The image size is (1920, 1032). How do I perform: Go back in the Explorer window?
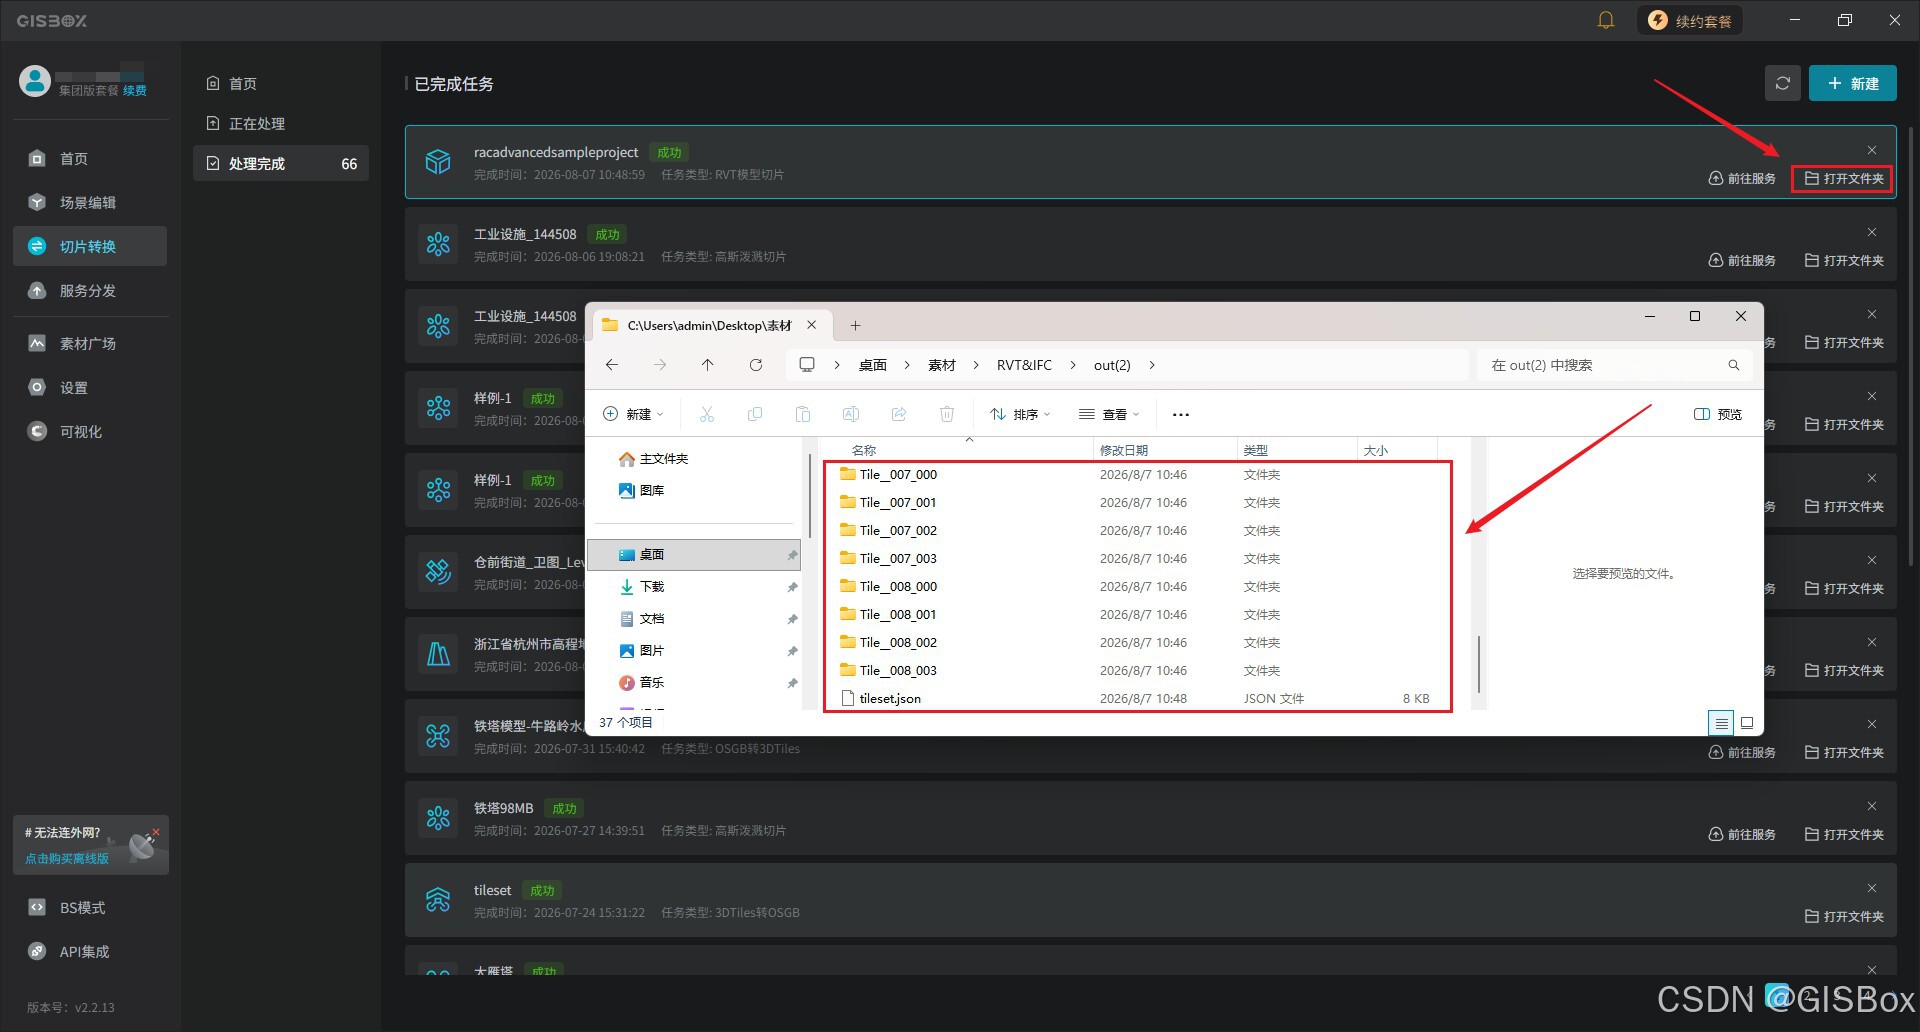(612, 365)
